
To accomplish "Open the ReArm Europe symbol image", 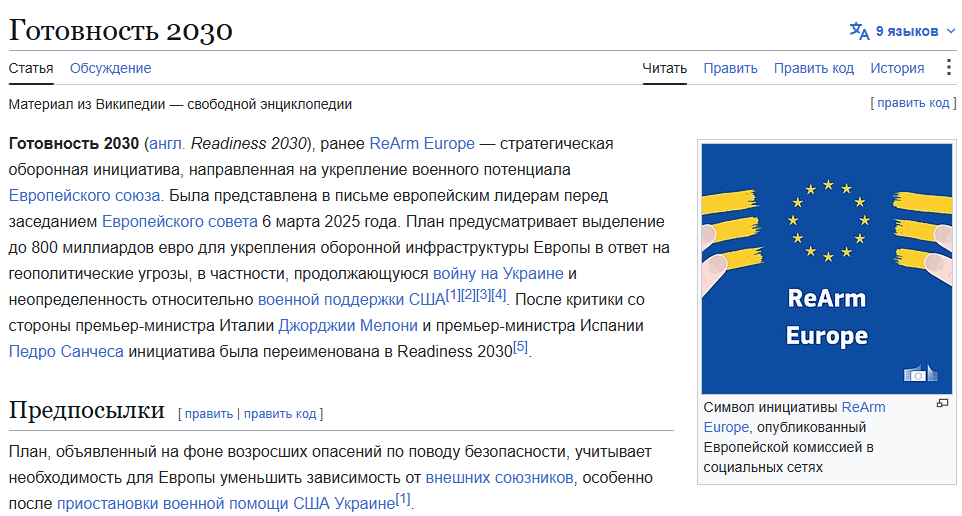I will [x=826, y=269].
